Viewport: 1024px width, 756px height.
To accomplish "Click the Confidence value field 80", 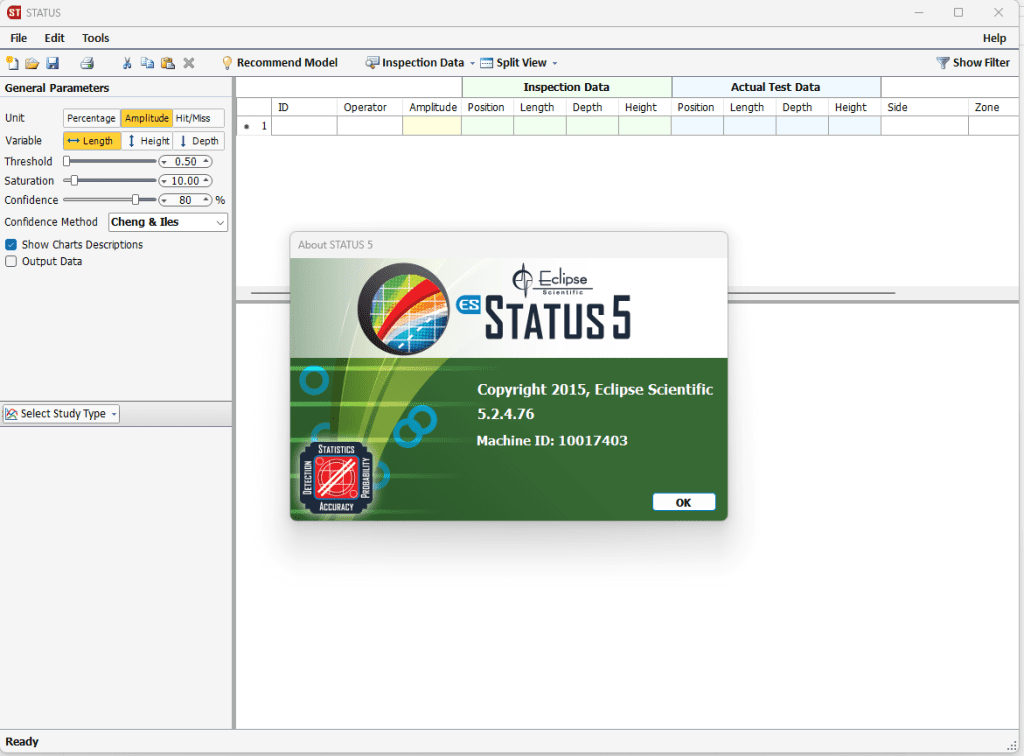I will pos(185,200).
